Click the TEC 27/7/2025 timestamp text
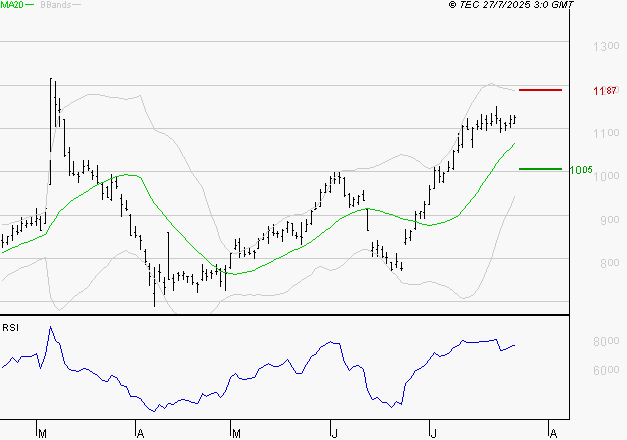Image resolution: width=627 pixels, height=440 pixels. [511, 5]
